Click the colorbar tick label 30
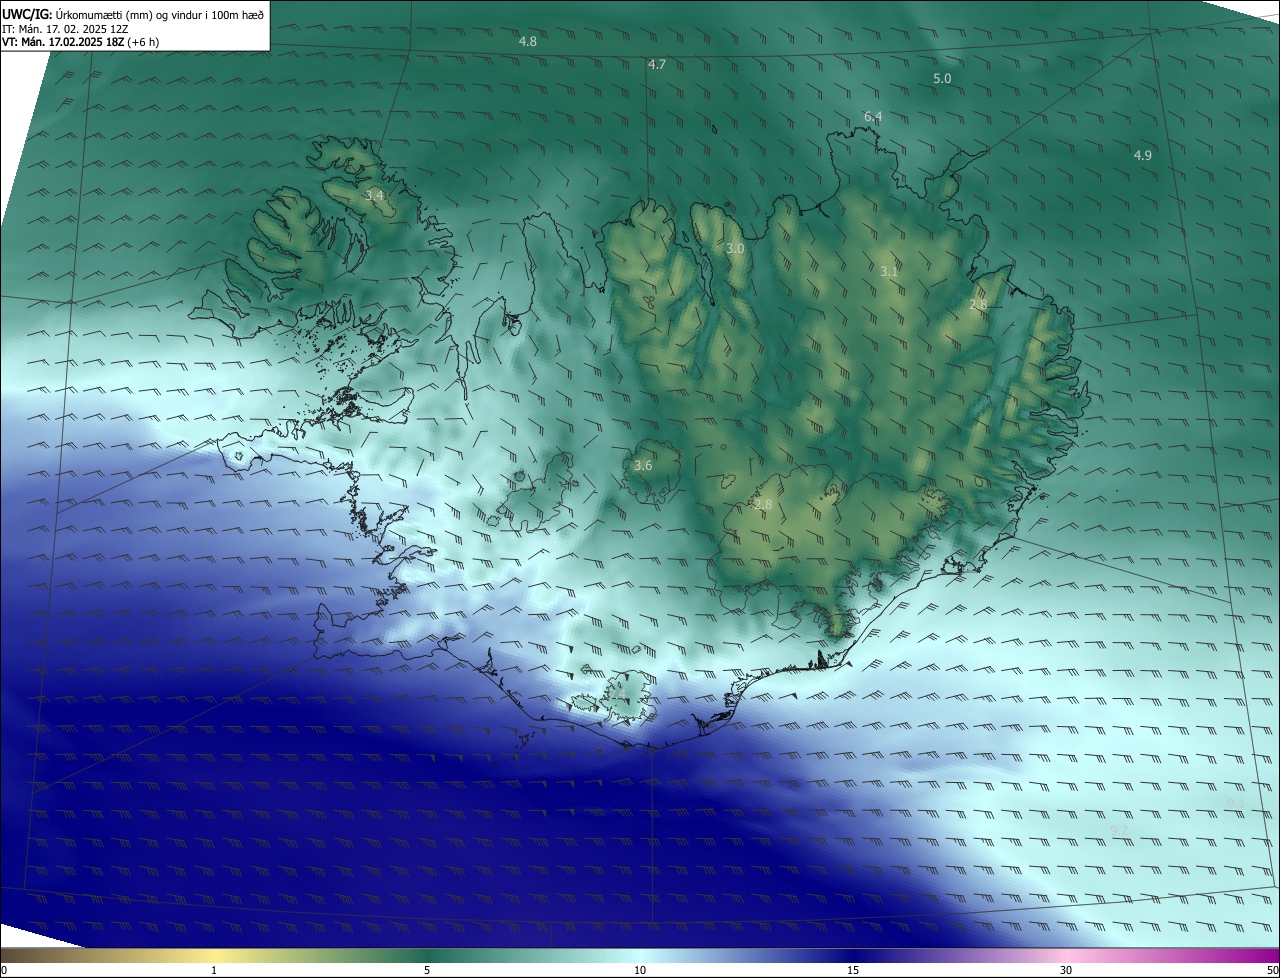1280x978 pixels. pyautogui.click(x=1066, y=970)
